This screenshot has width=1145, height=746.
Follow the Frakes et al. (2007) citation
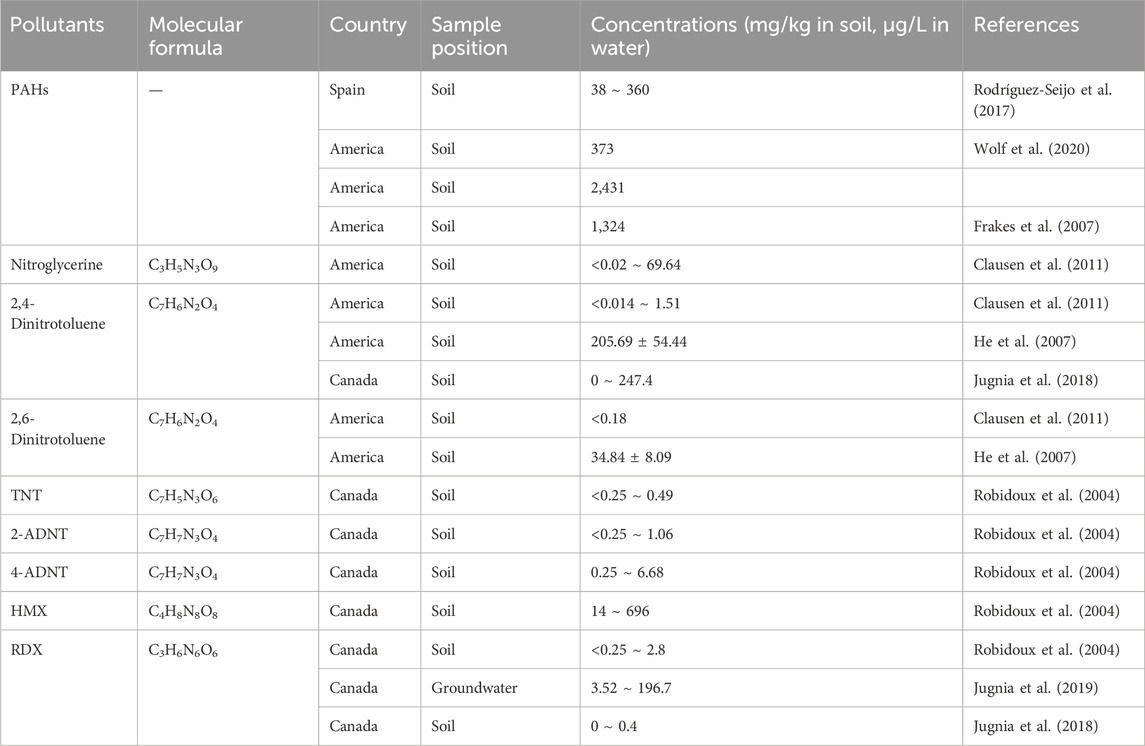click(1036, 226)
